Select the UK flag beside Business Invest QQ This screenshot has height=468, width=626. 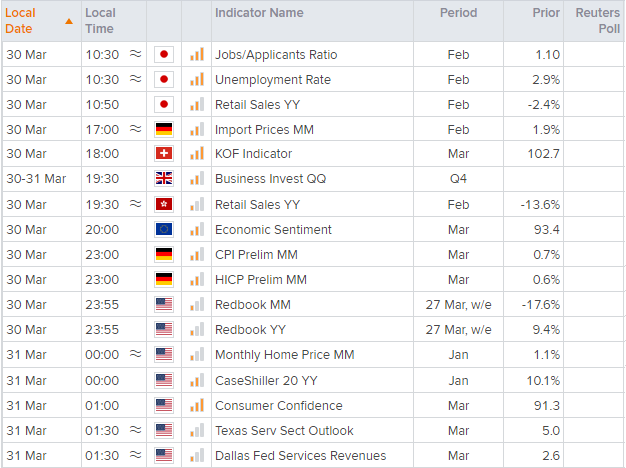pyautogui.click(x=164, y=179)
